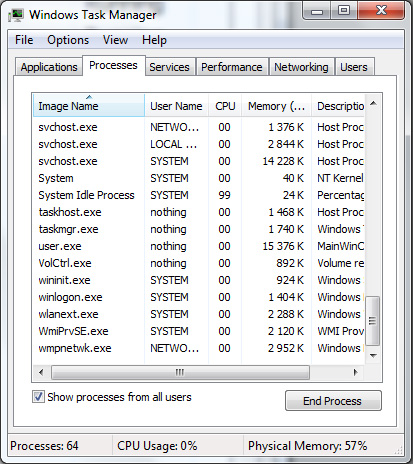Screen dimensions: 413x464
Task: Maximize the Task Manager window
Action: pos(344,11)
